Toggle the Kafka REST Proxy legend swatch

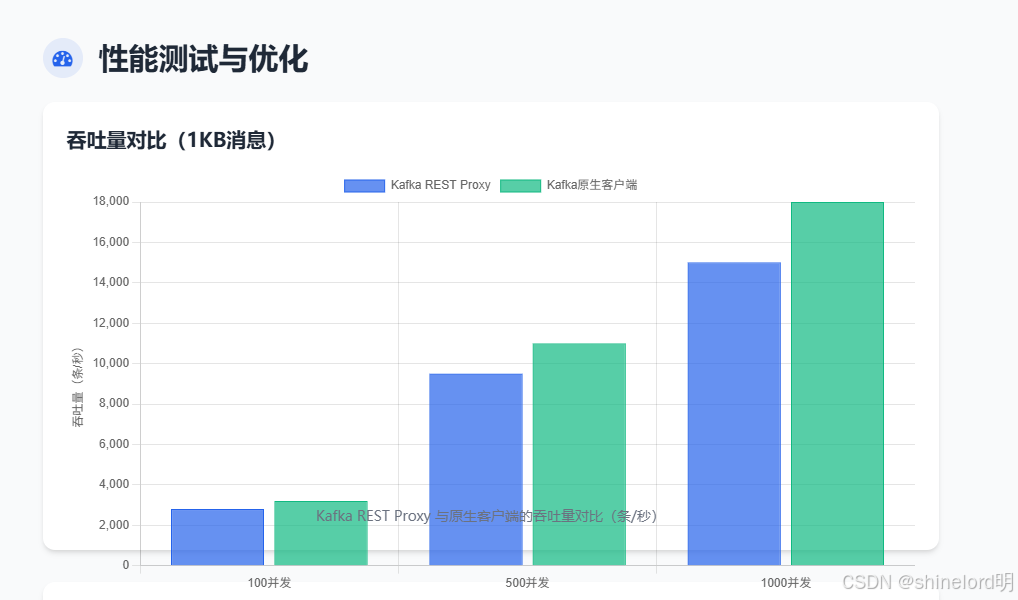tap(364, 186)
